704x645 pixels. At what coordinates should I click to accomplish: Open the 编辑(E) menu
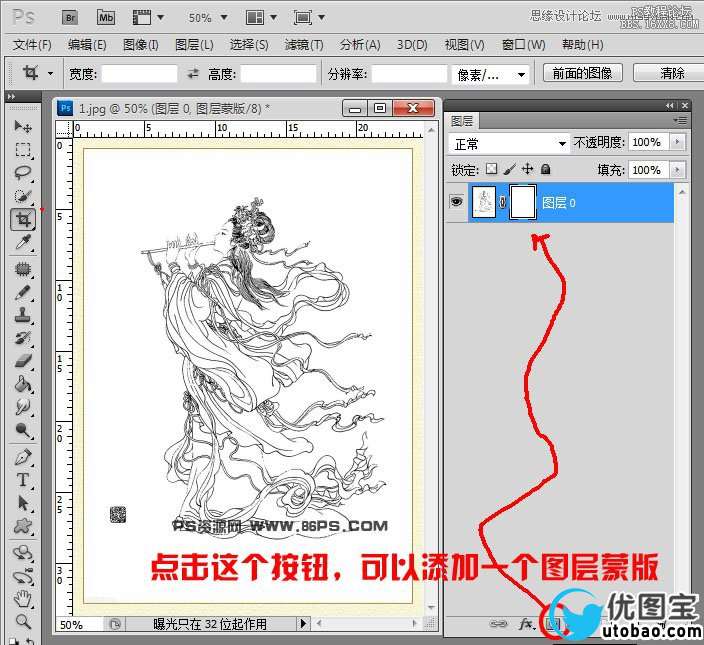click(87, 44)
